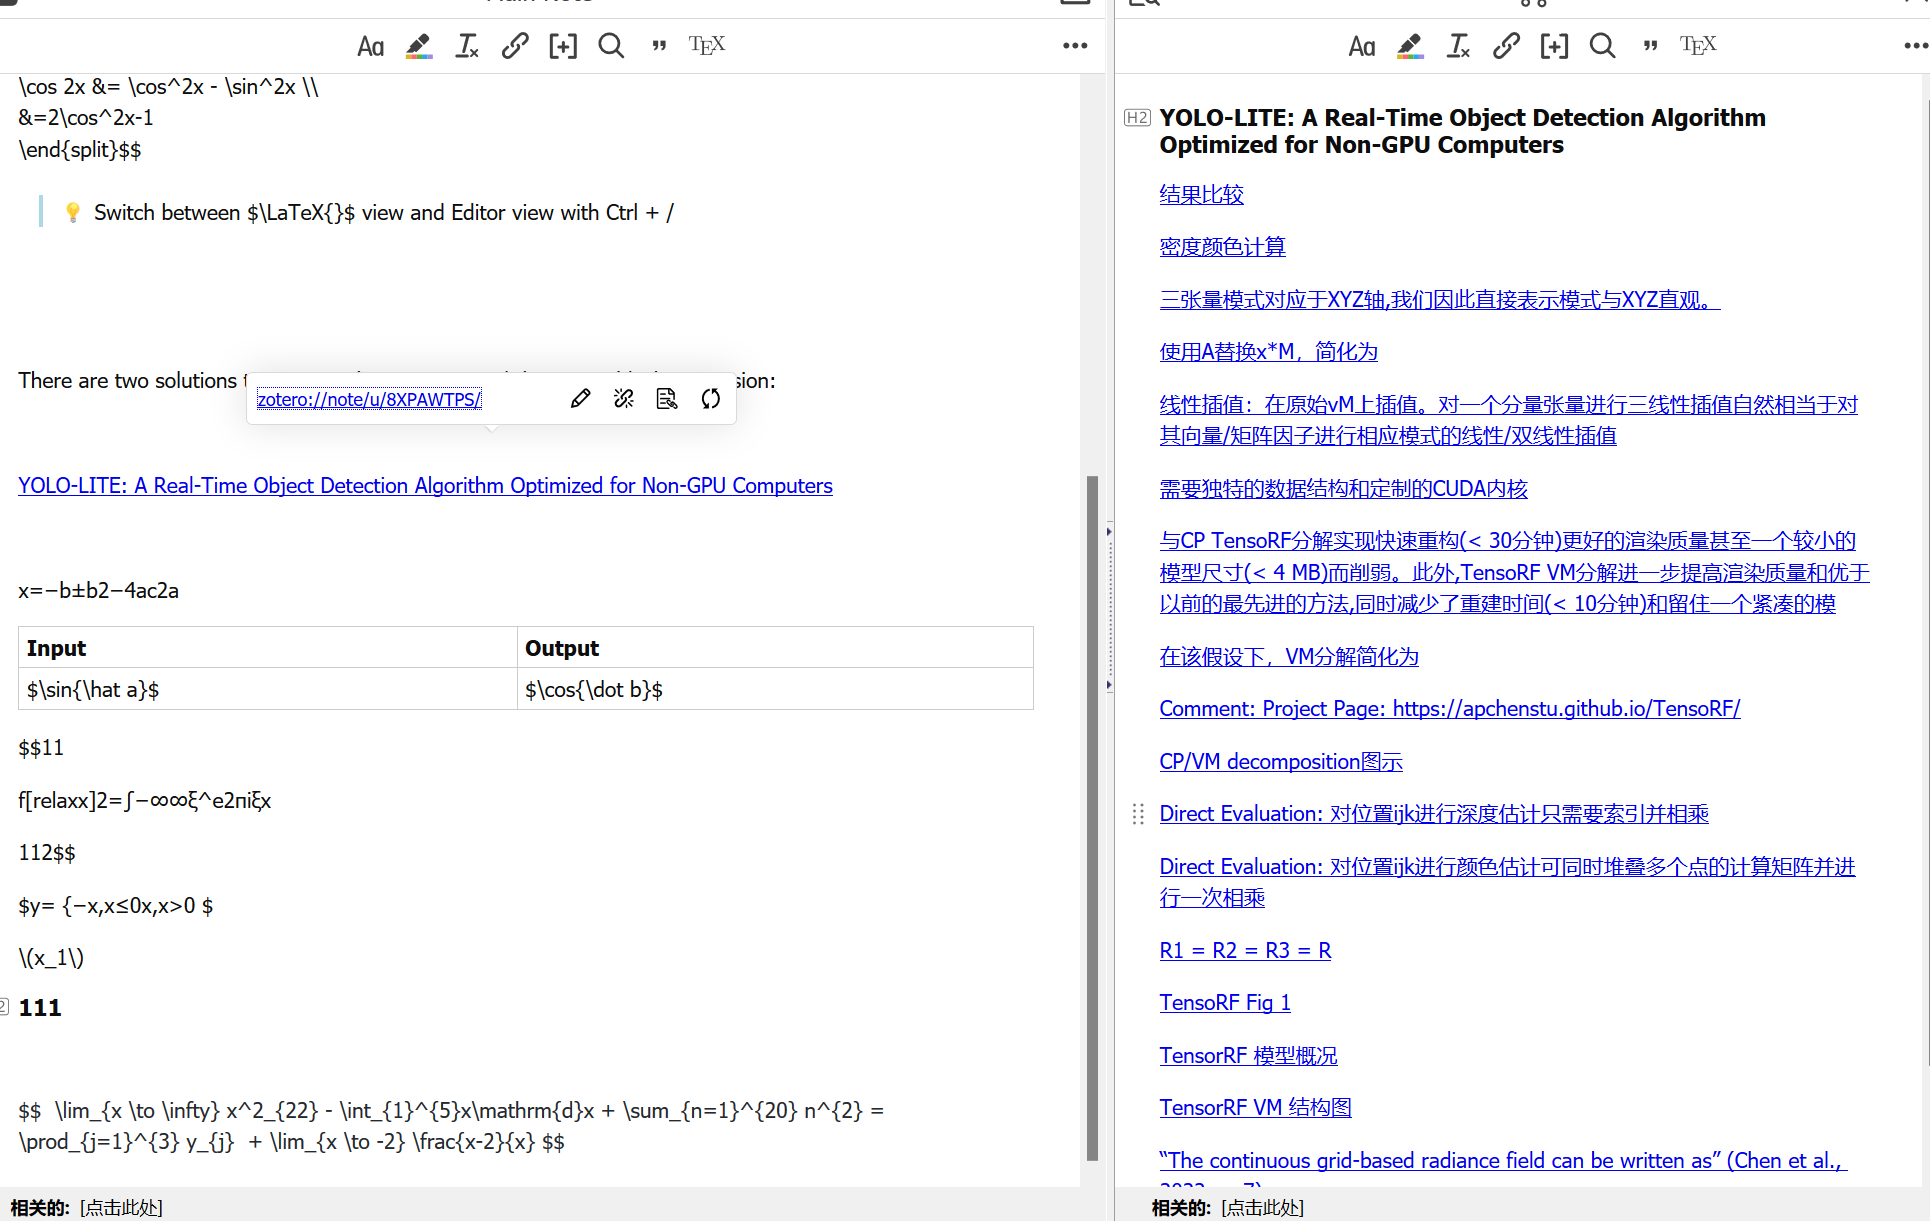Insert a citation with the [+] icon on the right

1554,46
